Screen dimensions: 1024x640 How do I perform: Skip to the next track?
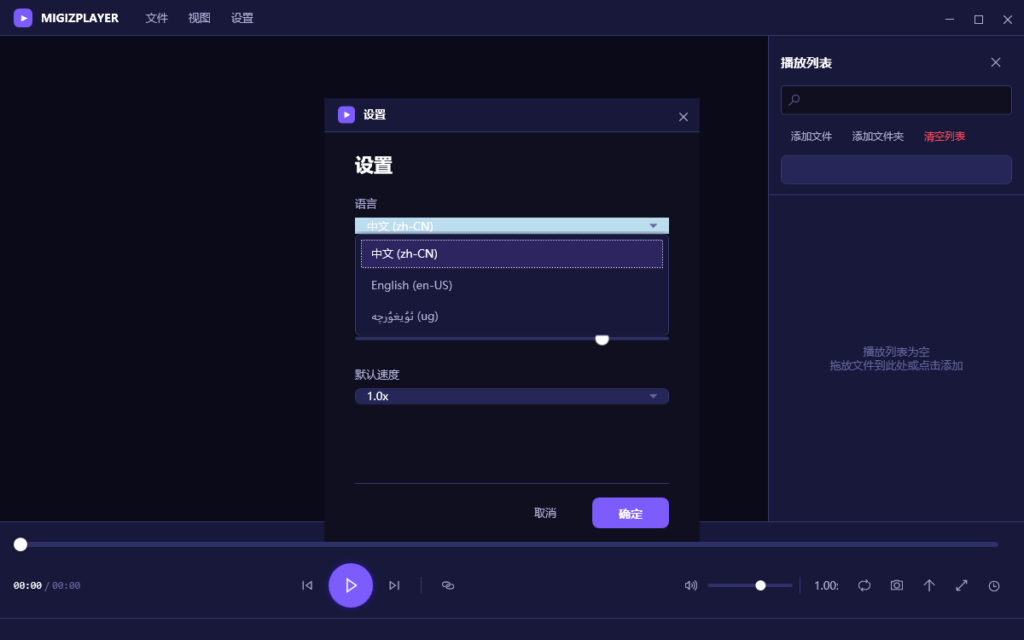pos(394,586)
